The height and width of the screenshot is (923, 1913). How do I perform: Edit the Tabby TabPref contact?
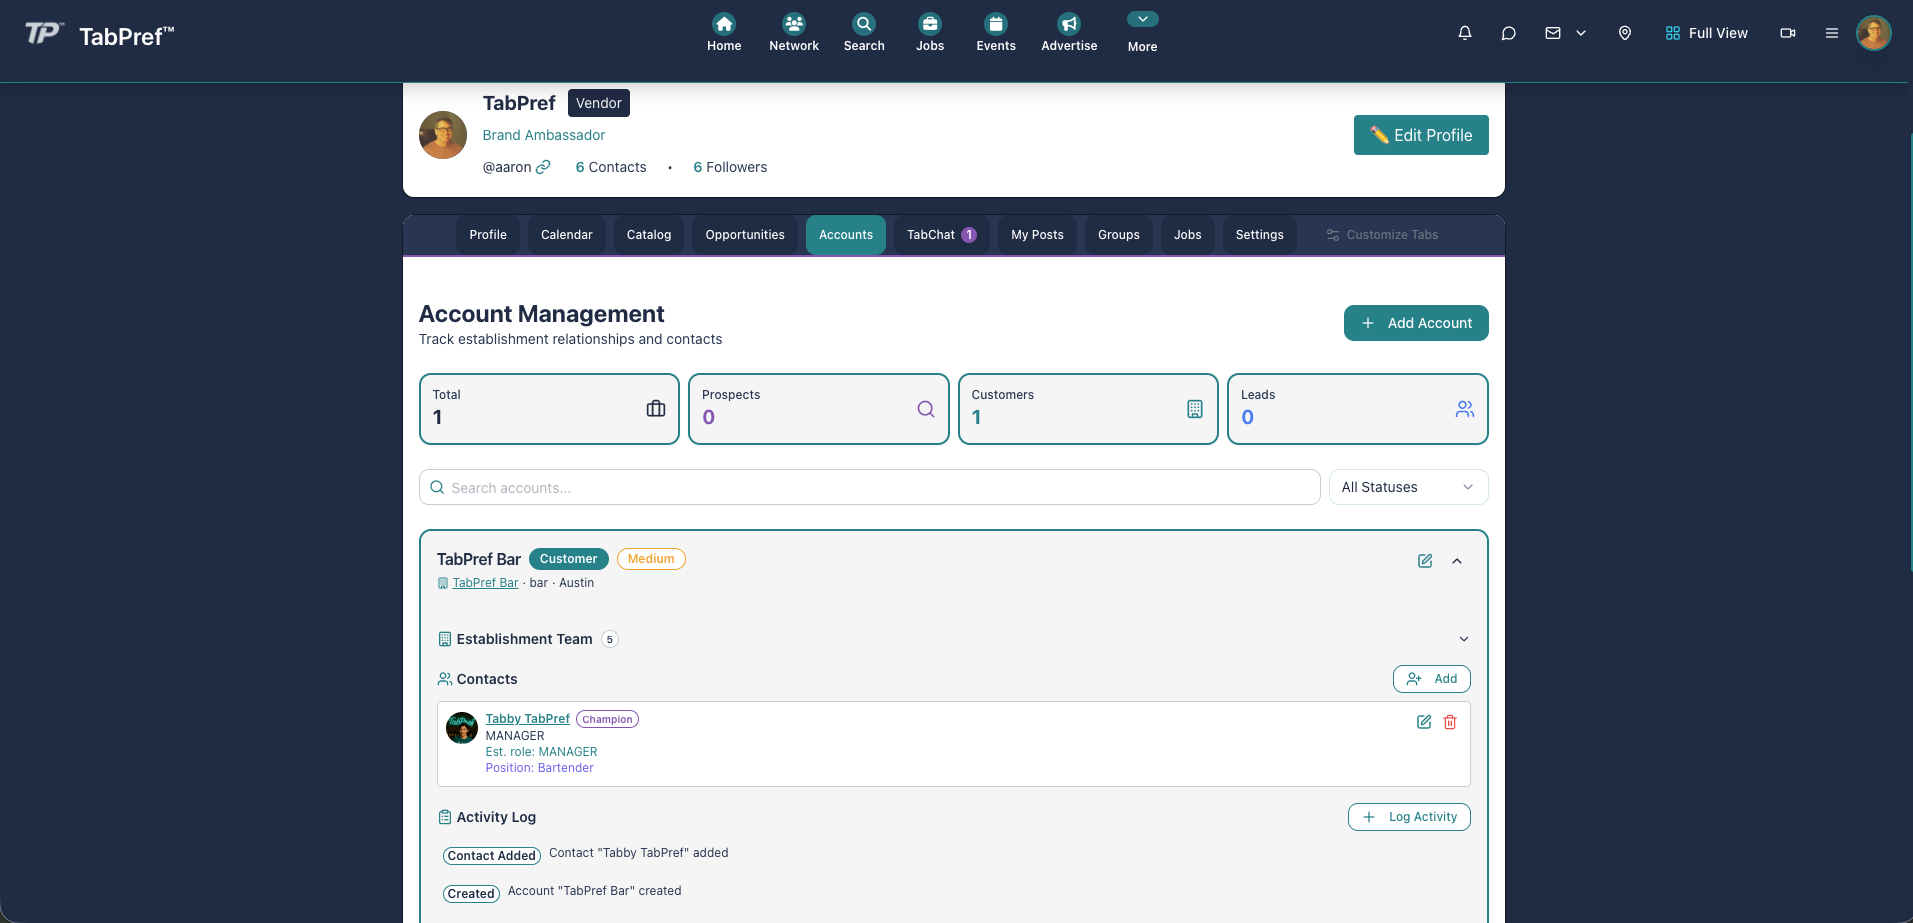click(x=1424, y=722)
